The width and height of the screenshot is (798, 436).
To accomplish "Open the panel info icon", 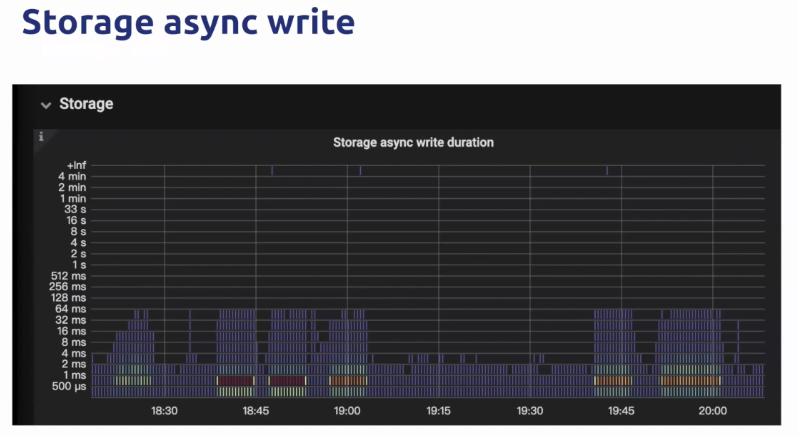I will 41,136.
